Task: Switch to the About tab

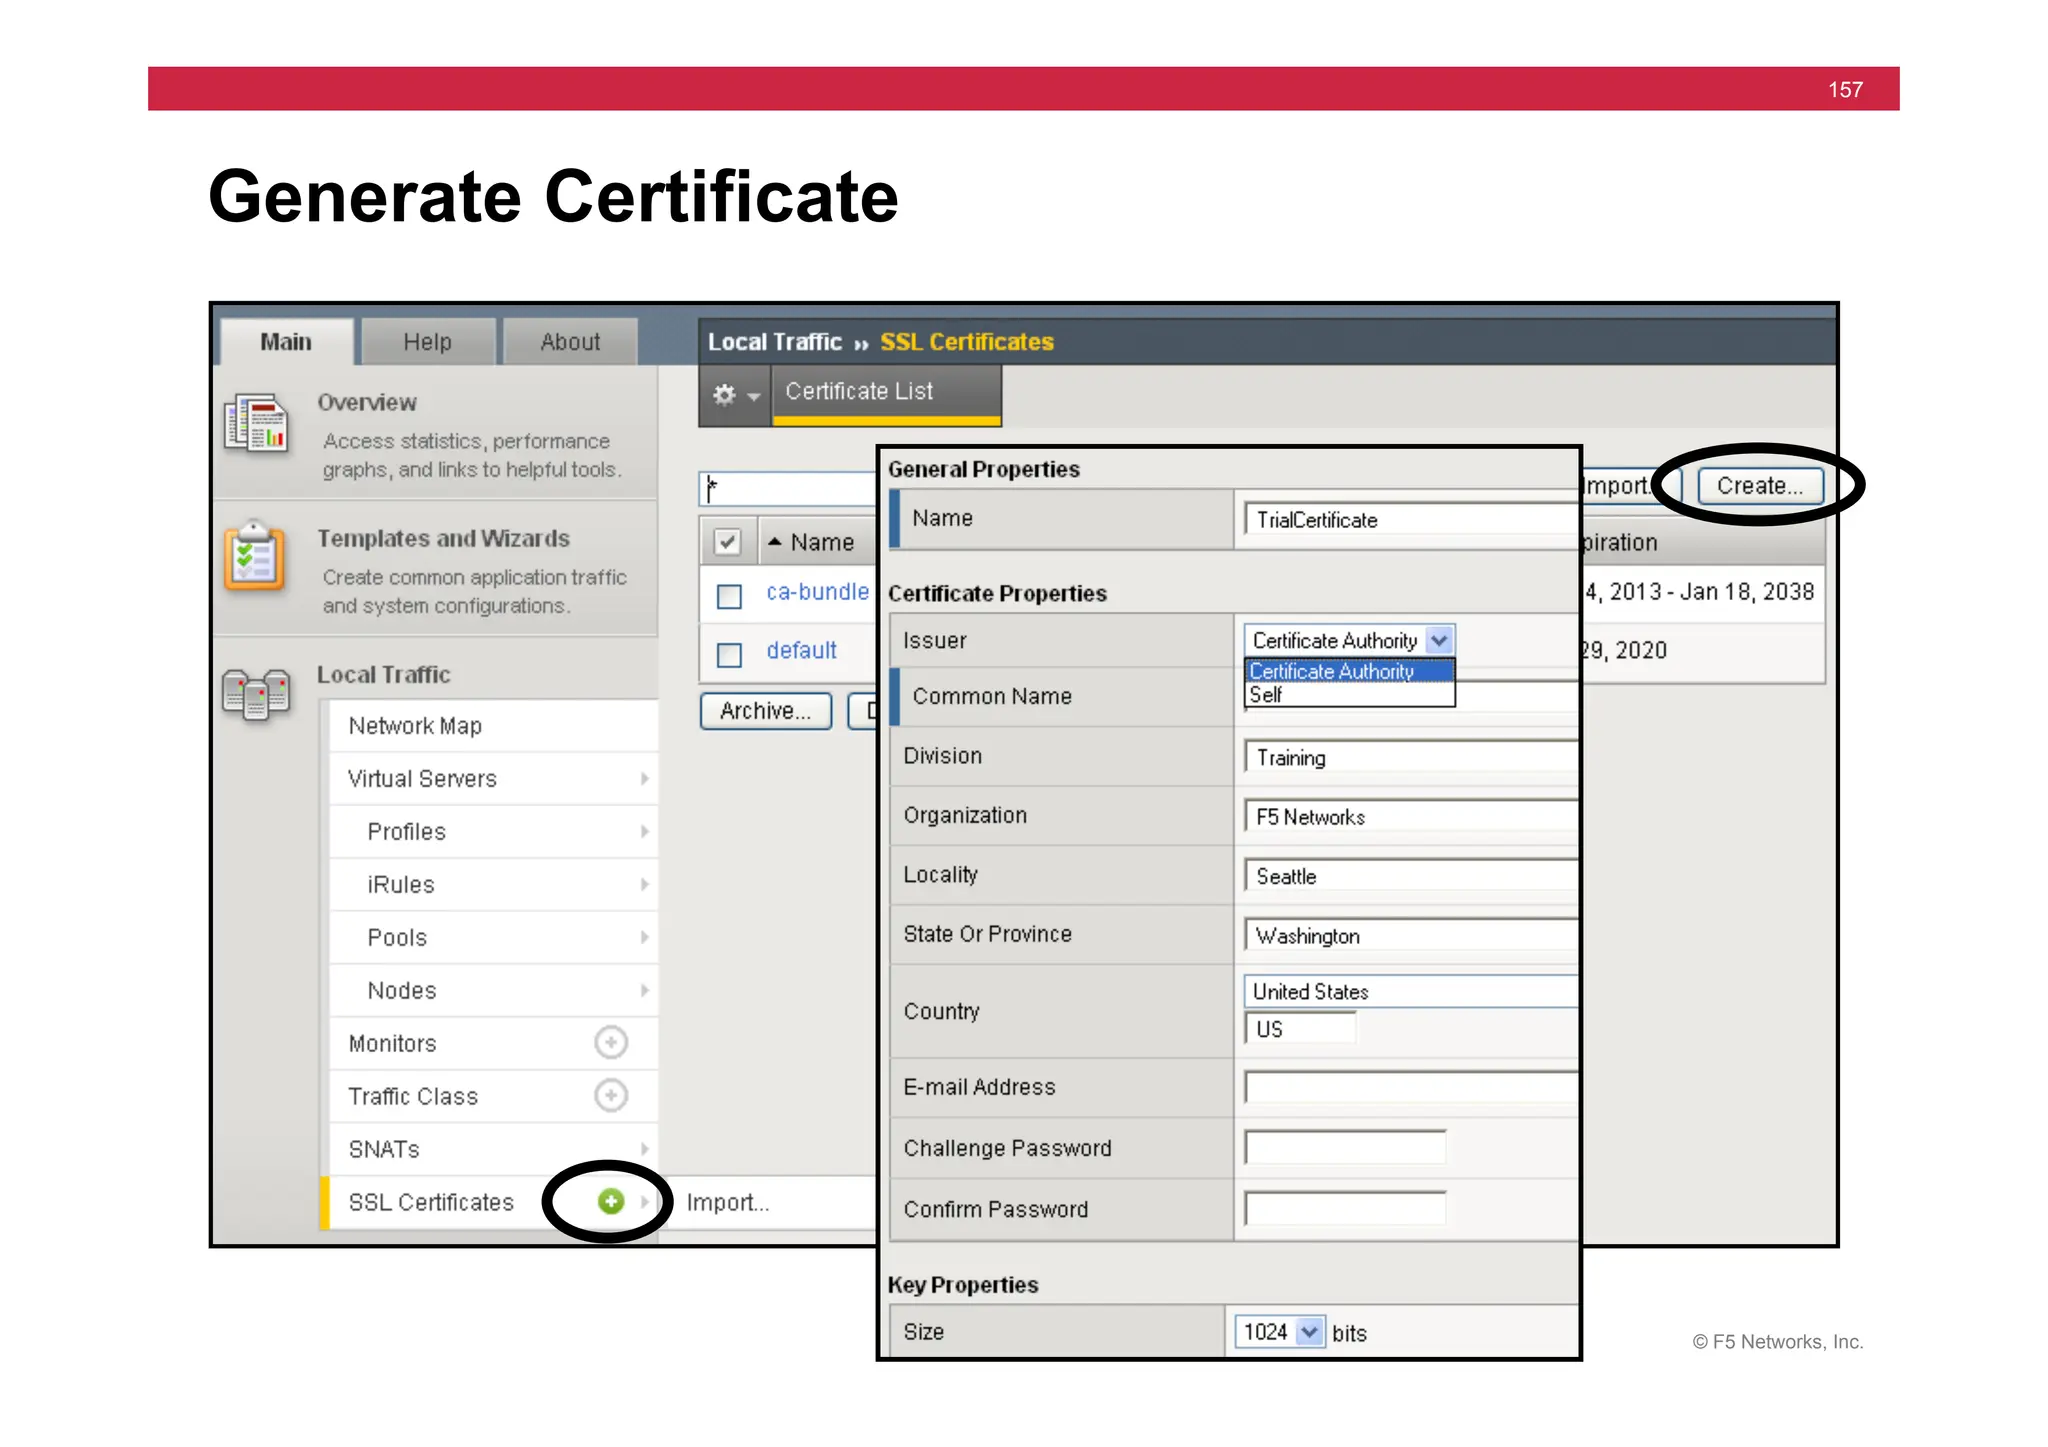Action: [570, 342]
